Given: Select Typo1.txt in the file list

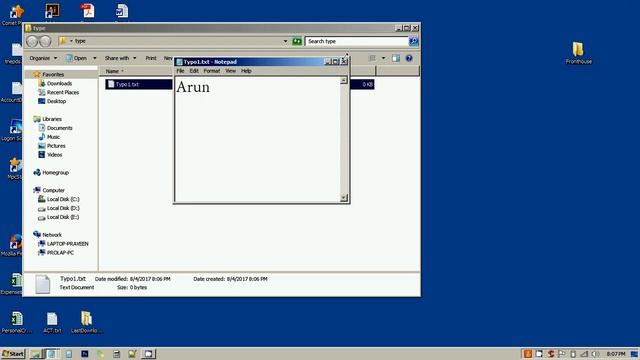Looking at the screenshot, I should (127, 84).
